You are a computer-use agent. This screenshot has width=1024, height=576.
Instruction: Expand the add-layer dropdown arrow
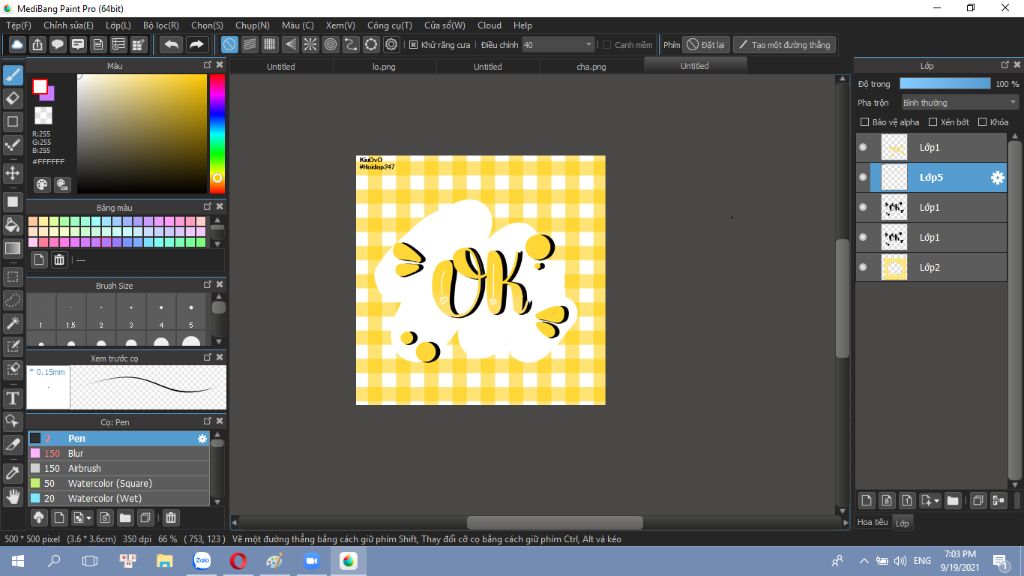pyautogui.click(x=937, y=501)
